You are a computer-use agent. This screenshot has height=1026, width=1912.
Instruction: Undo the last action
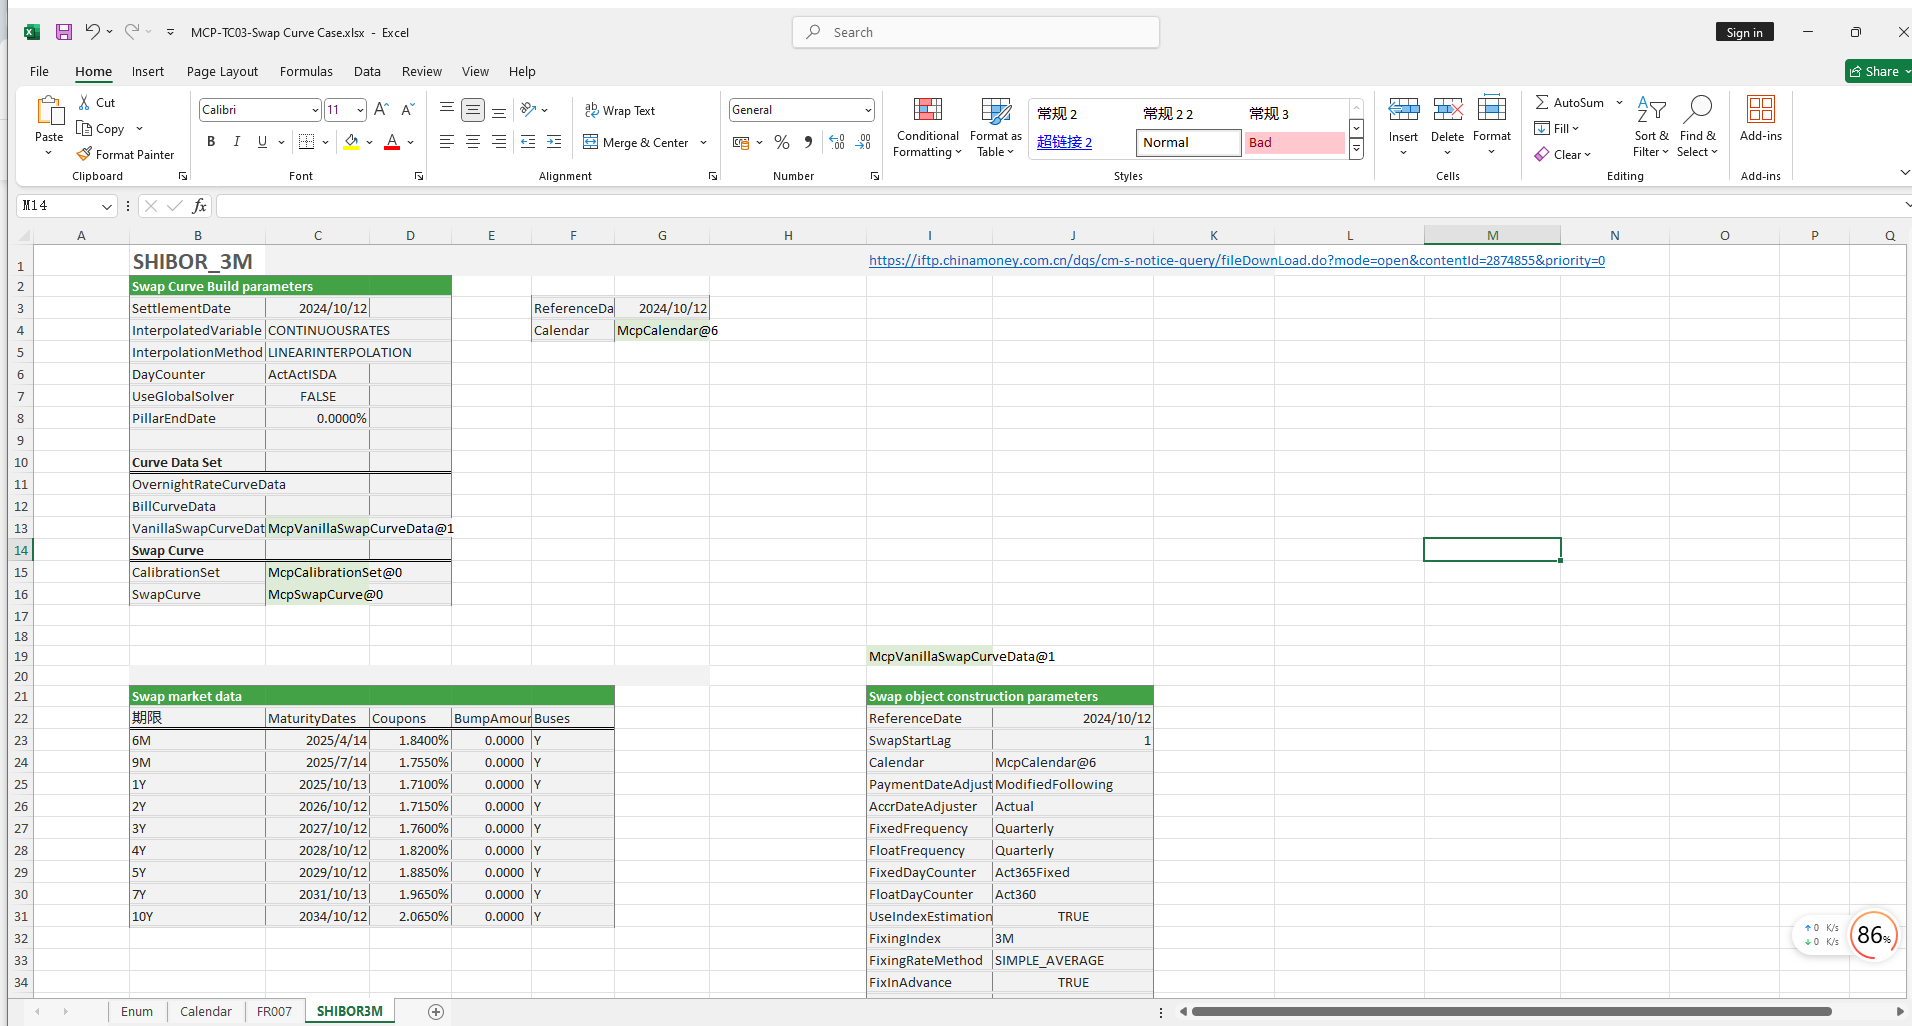tap(92, 32)
